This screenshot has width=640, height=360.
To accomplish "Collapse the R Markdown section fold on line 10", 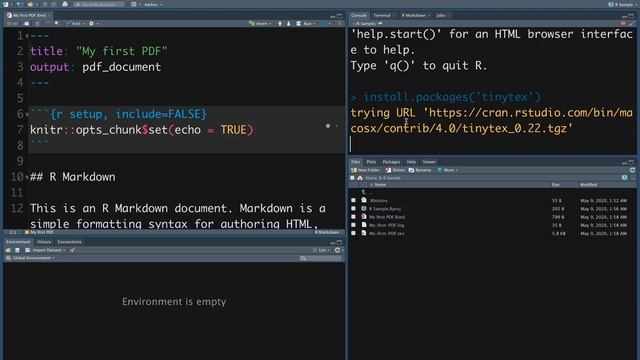I will 27,178.
